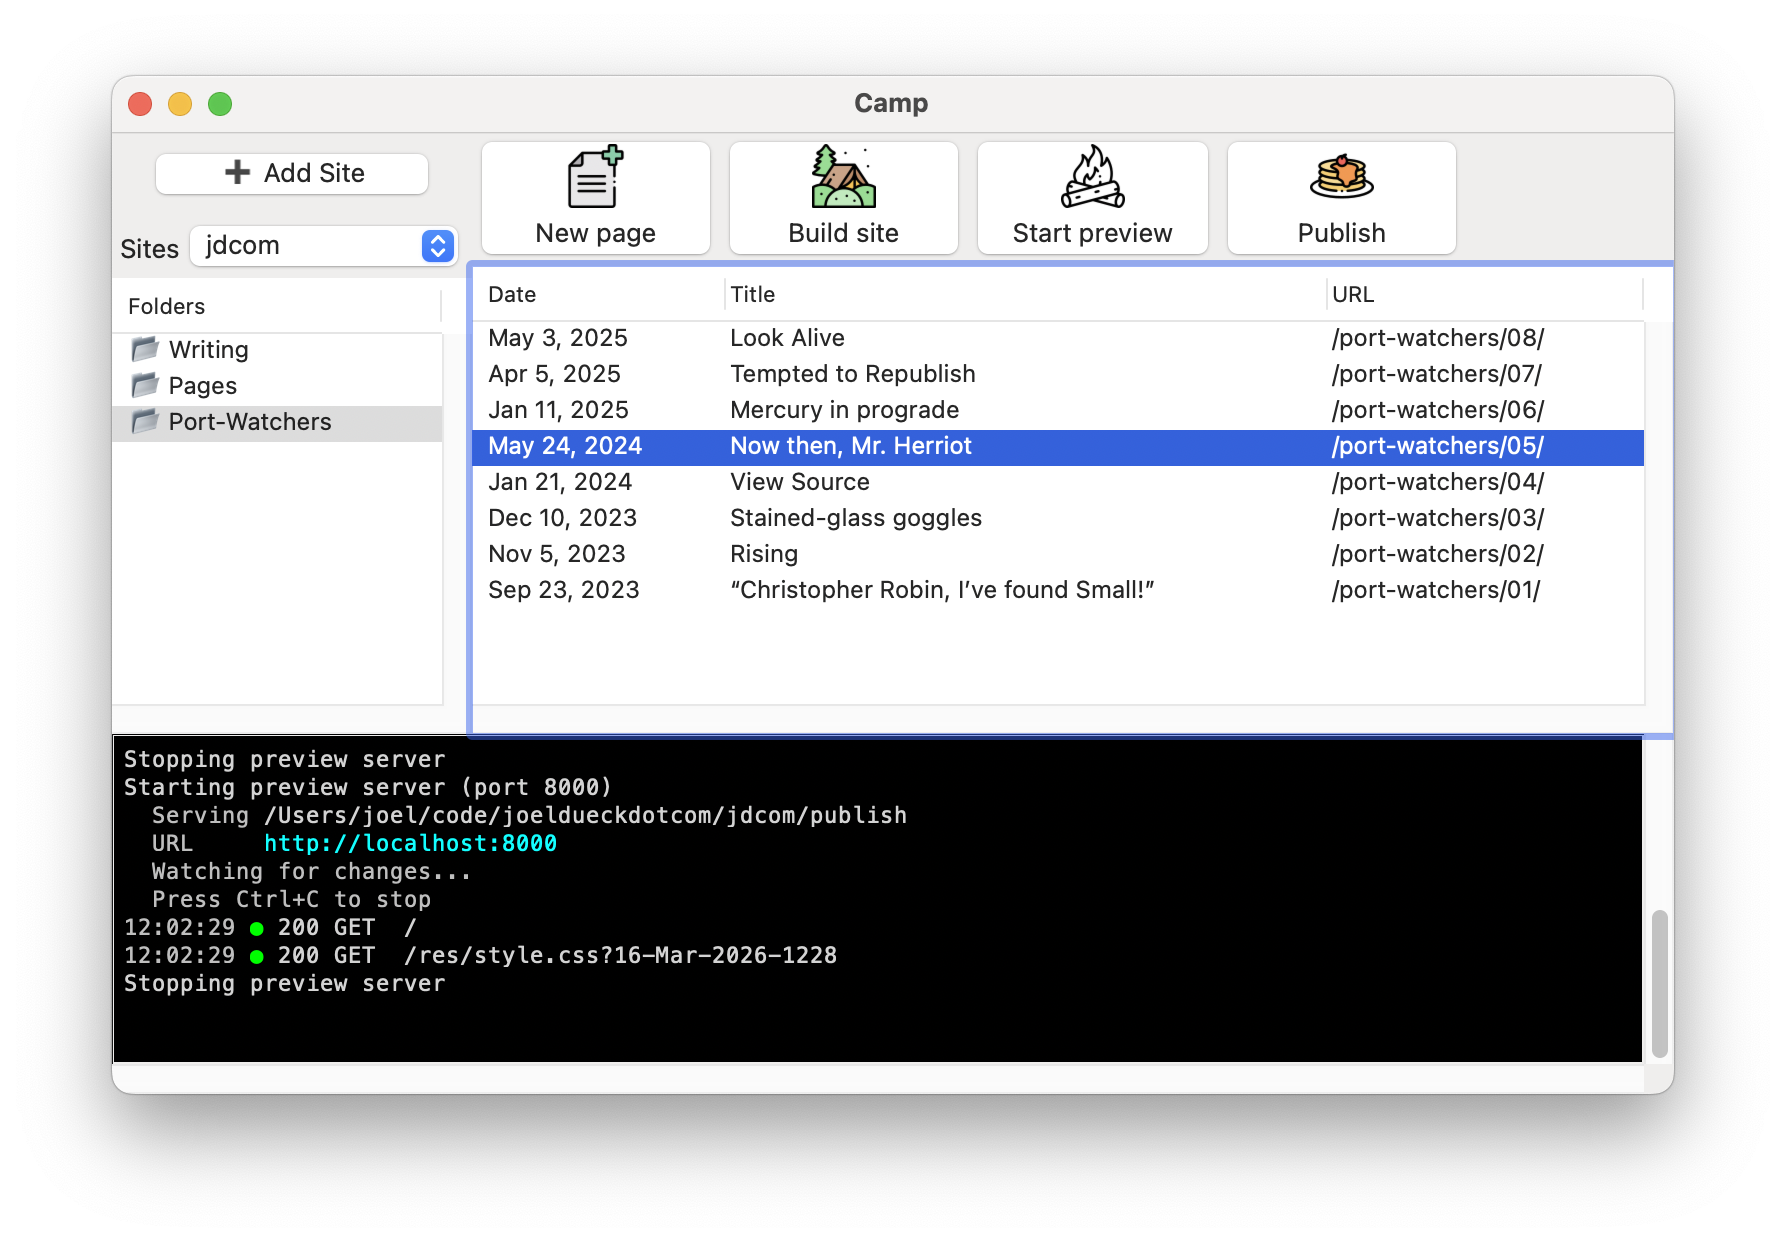This screenshot has width=1786, height=1242.
Task: Open the localhost:8000 link in console
Action: tap(410, 843)
